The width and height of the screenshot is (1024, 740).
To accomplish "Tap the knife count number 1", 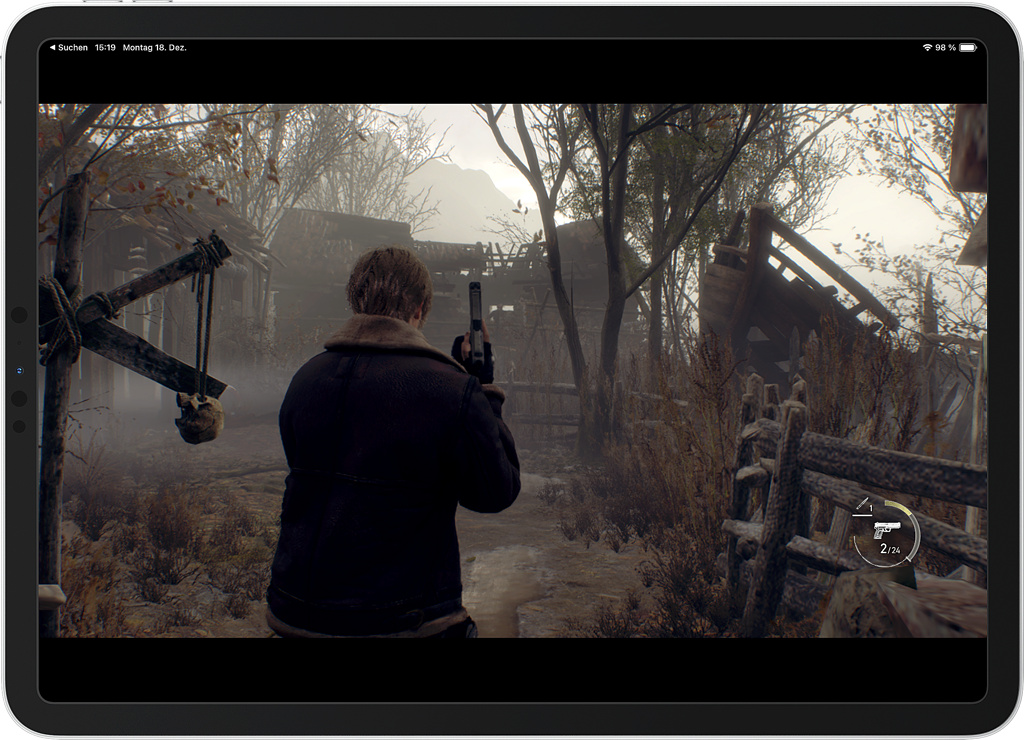I will 871,509.
